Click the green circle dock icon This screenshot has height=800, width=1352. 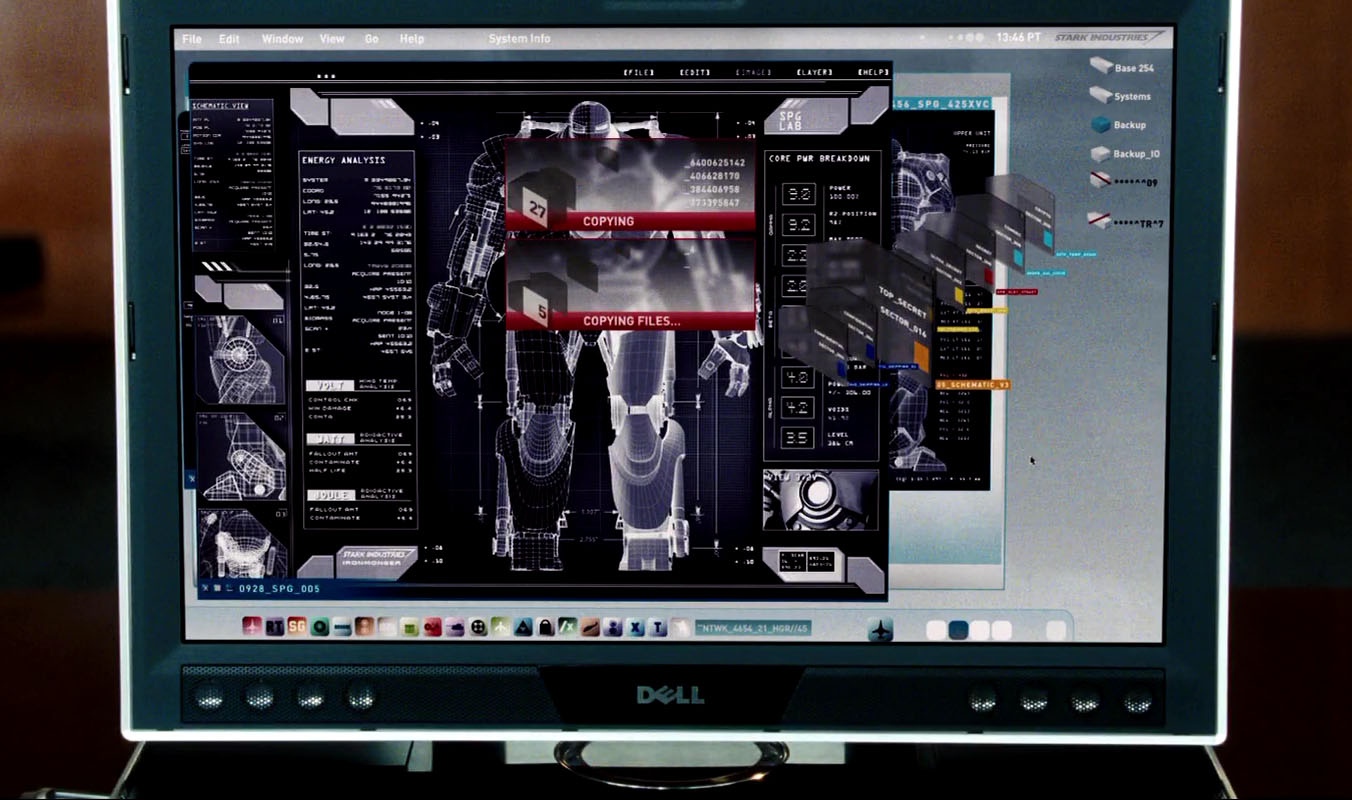320,627
